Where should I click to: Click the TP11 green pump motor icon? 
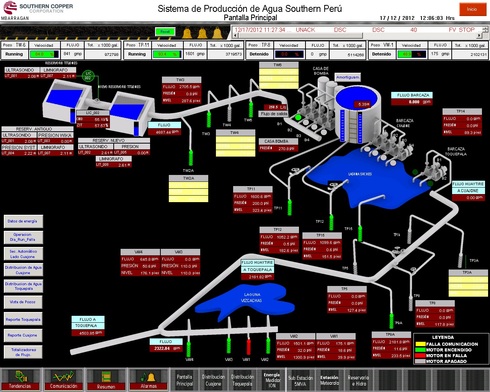coord(290,207)
